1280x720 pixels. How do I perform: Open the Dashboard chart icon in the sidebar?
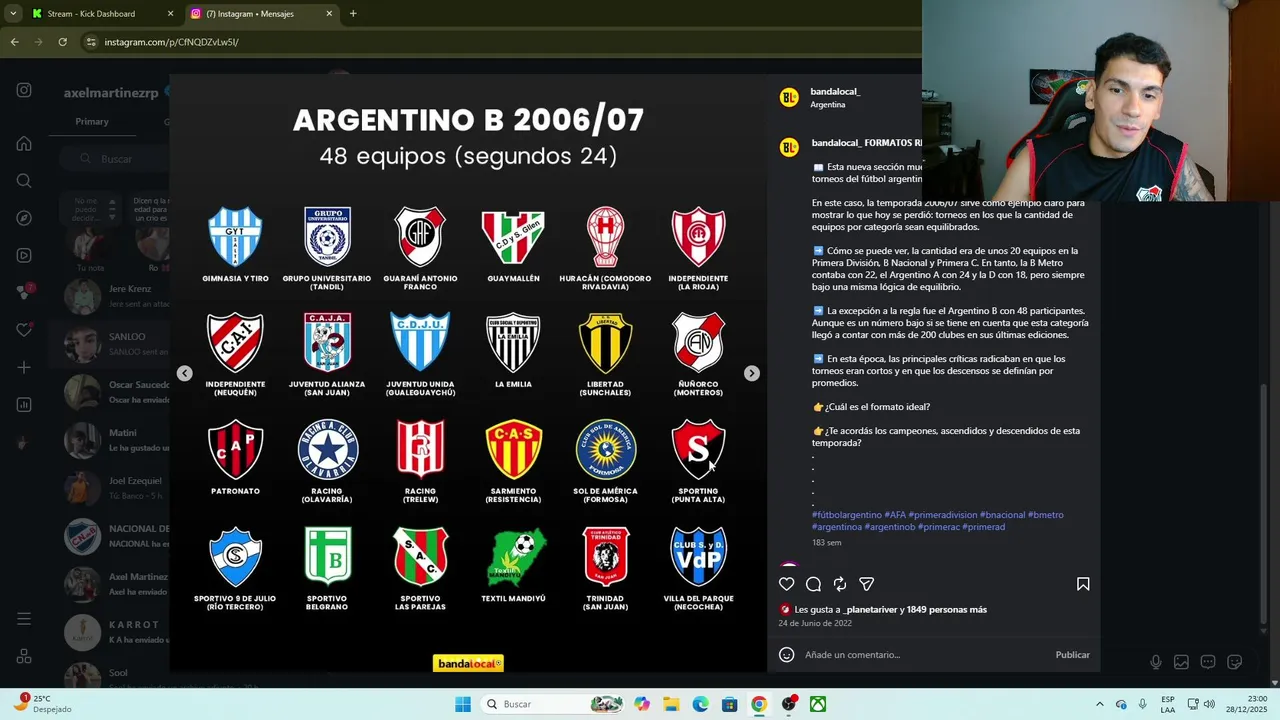24,405
